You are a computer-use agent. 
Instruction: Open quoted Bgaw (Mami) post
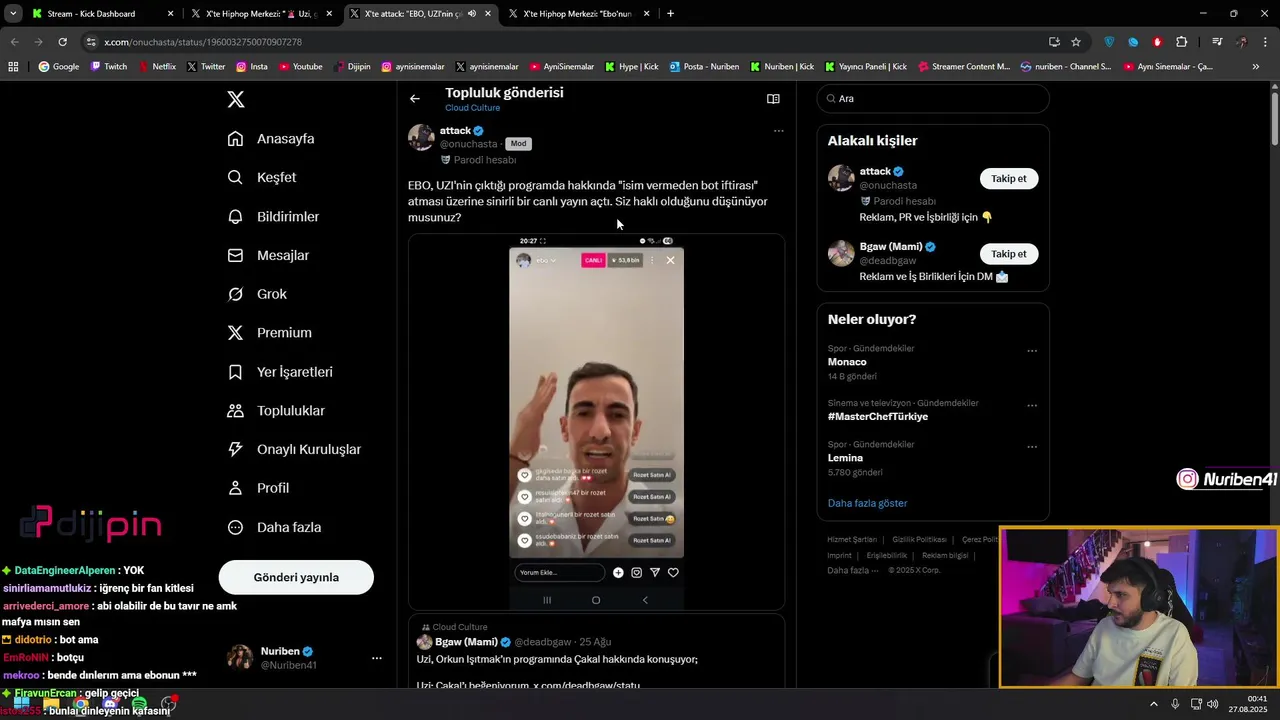tap(596, 652)
